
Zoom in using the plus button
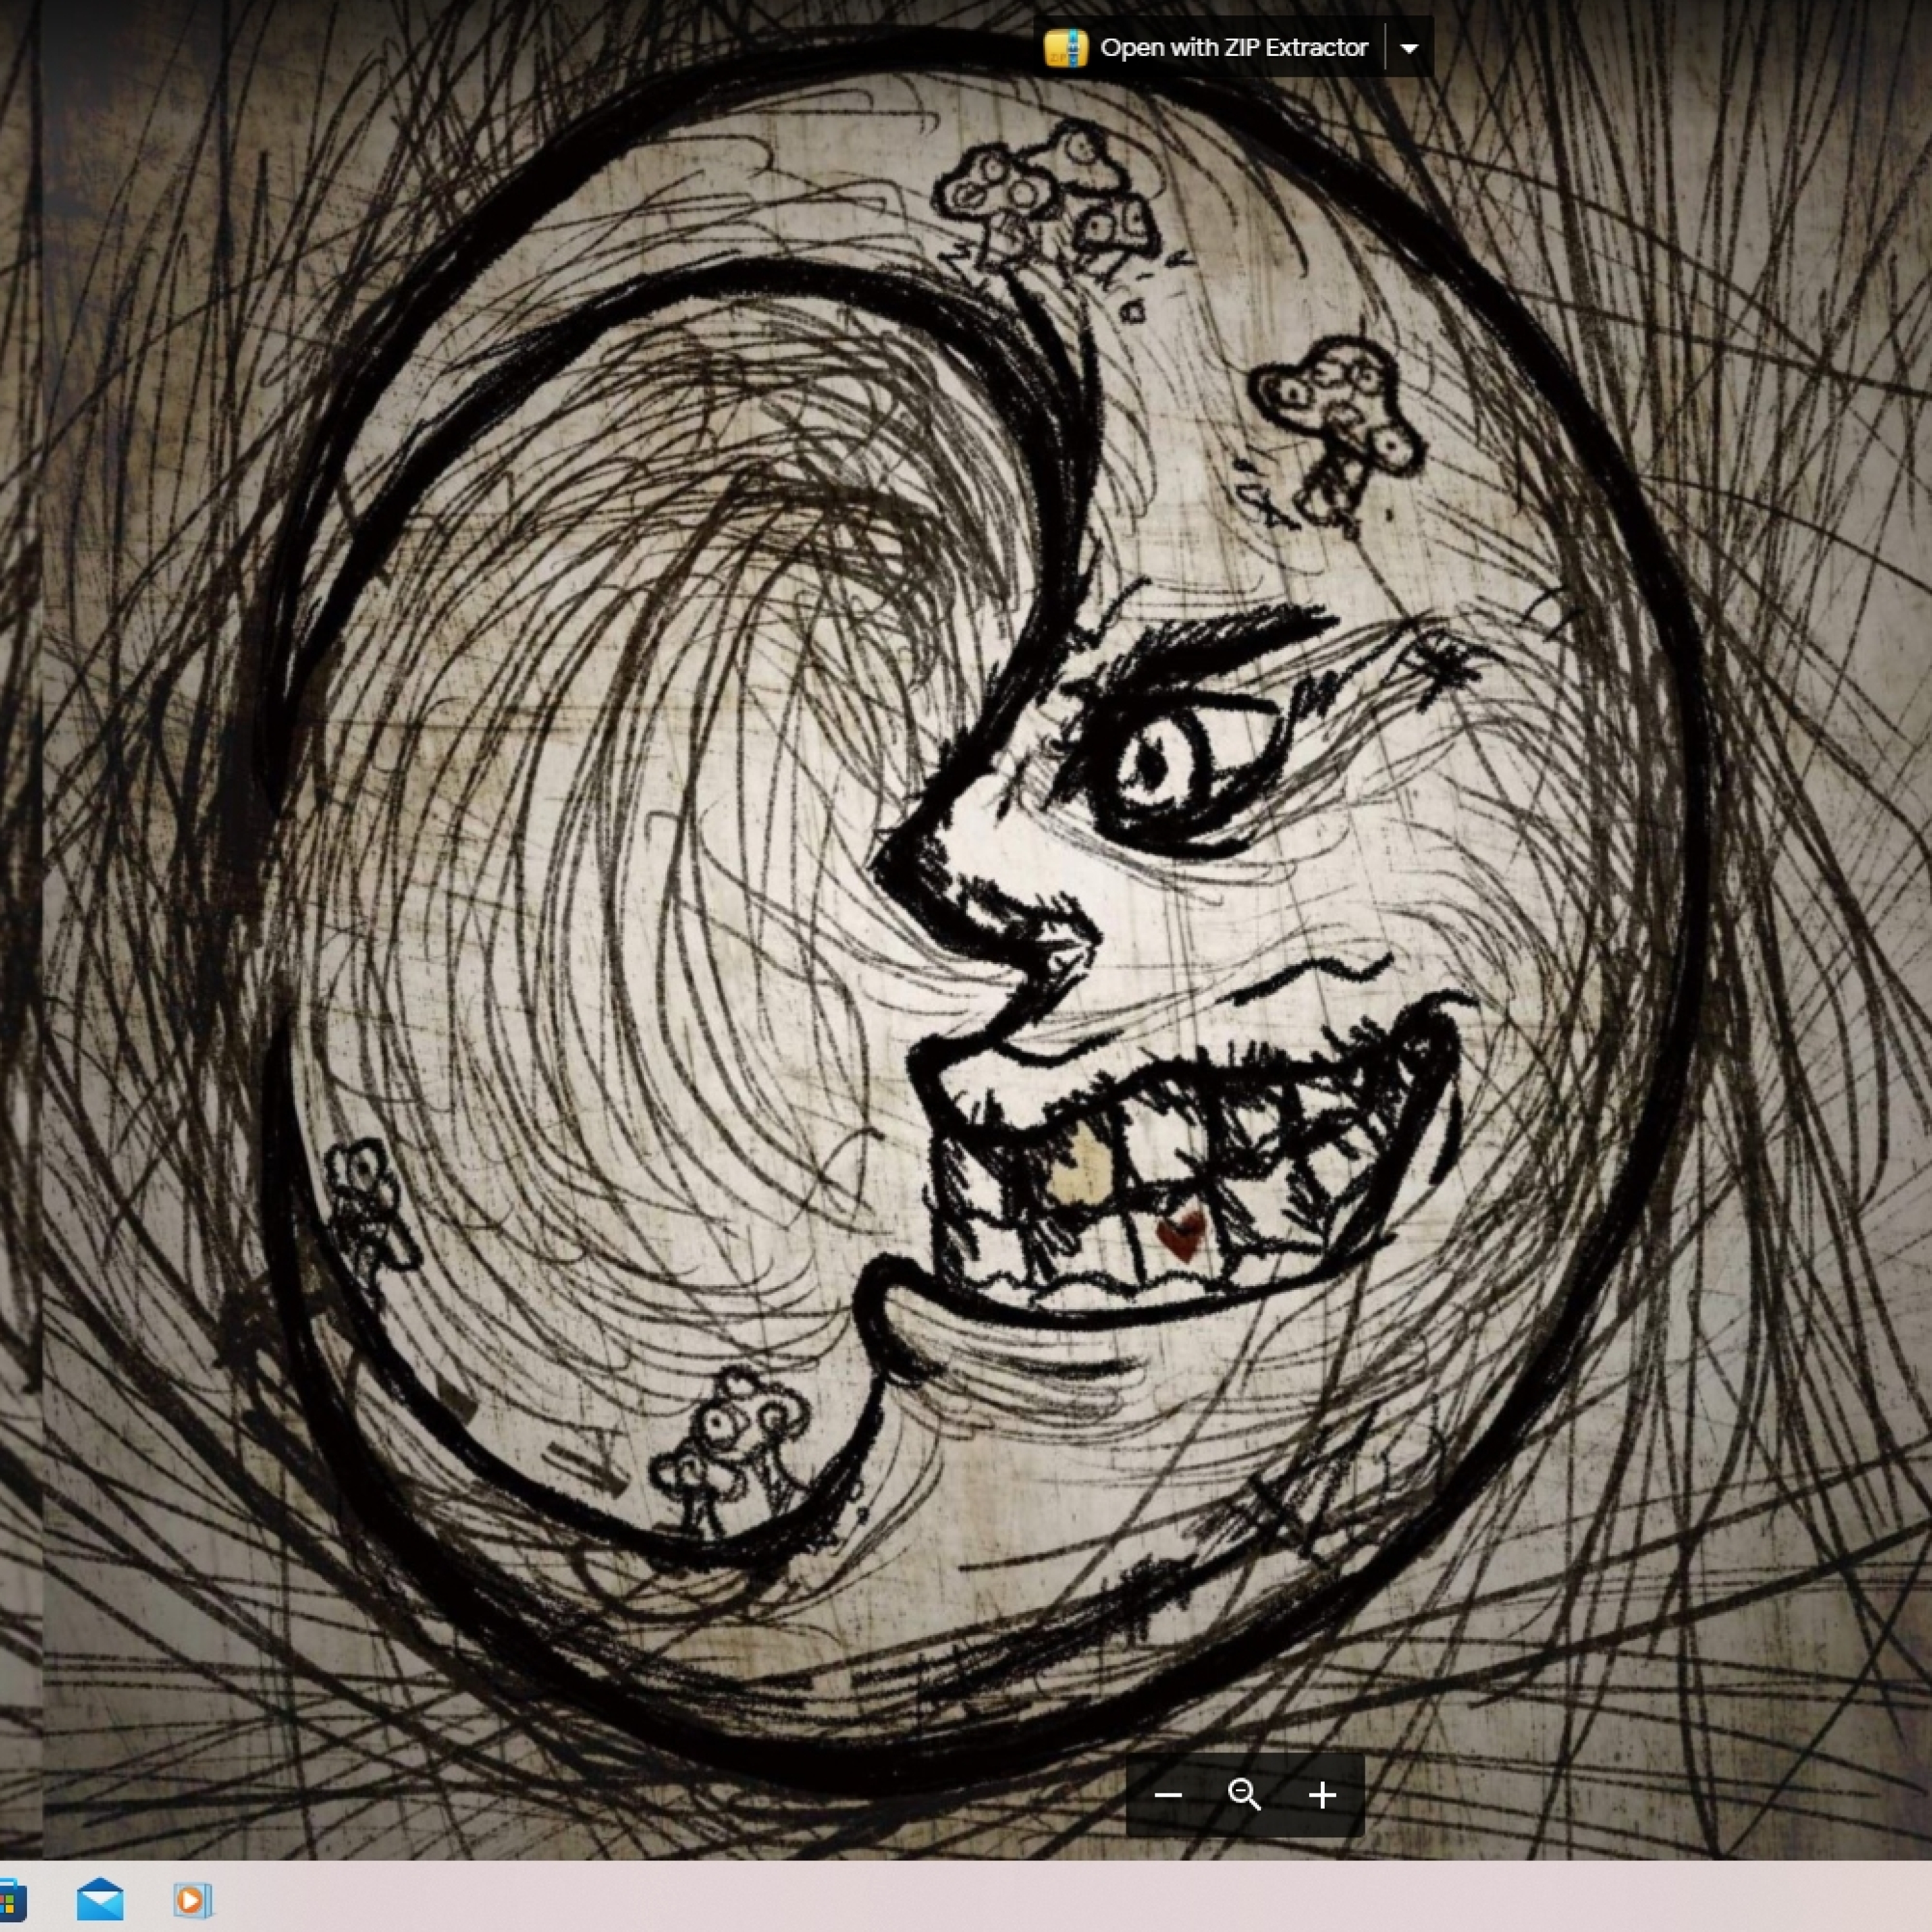[1322, 1795]
